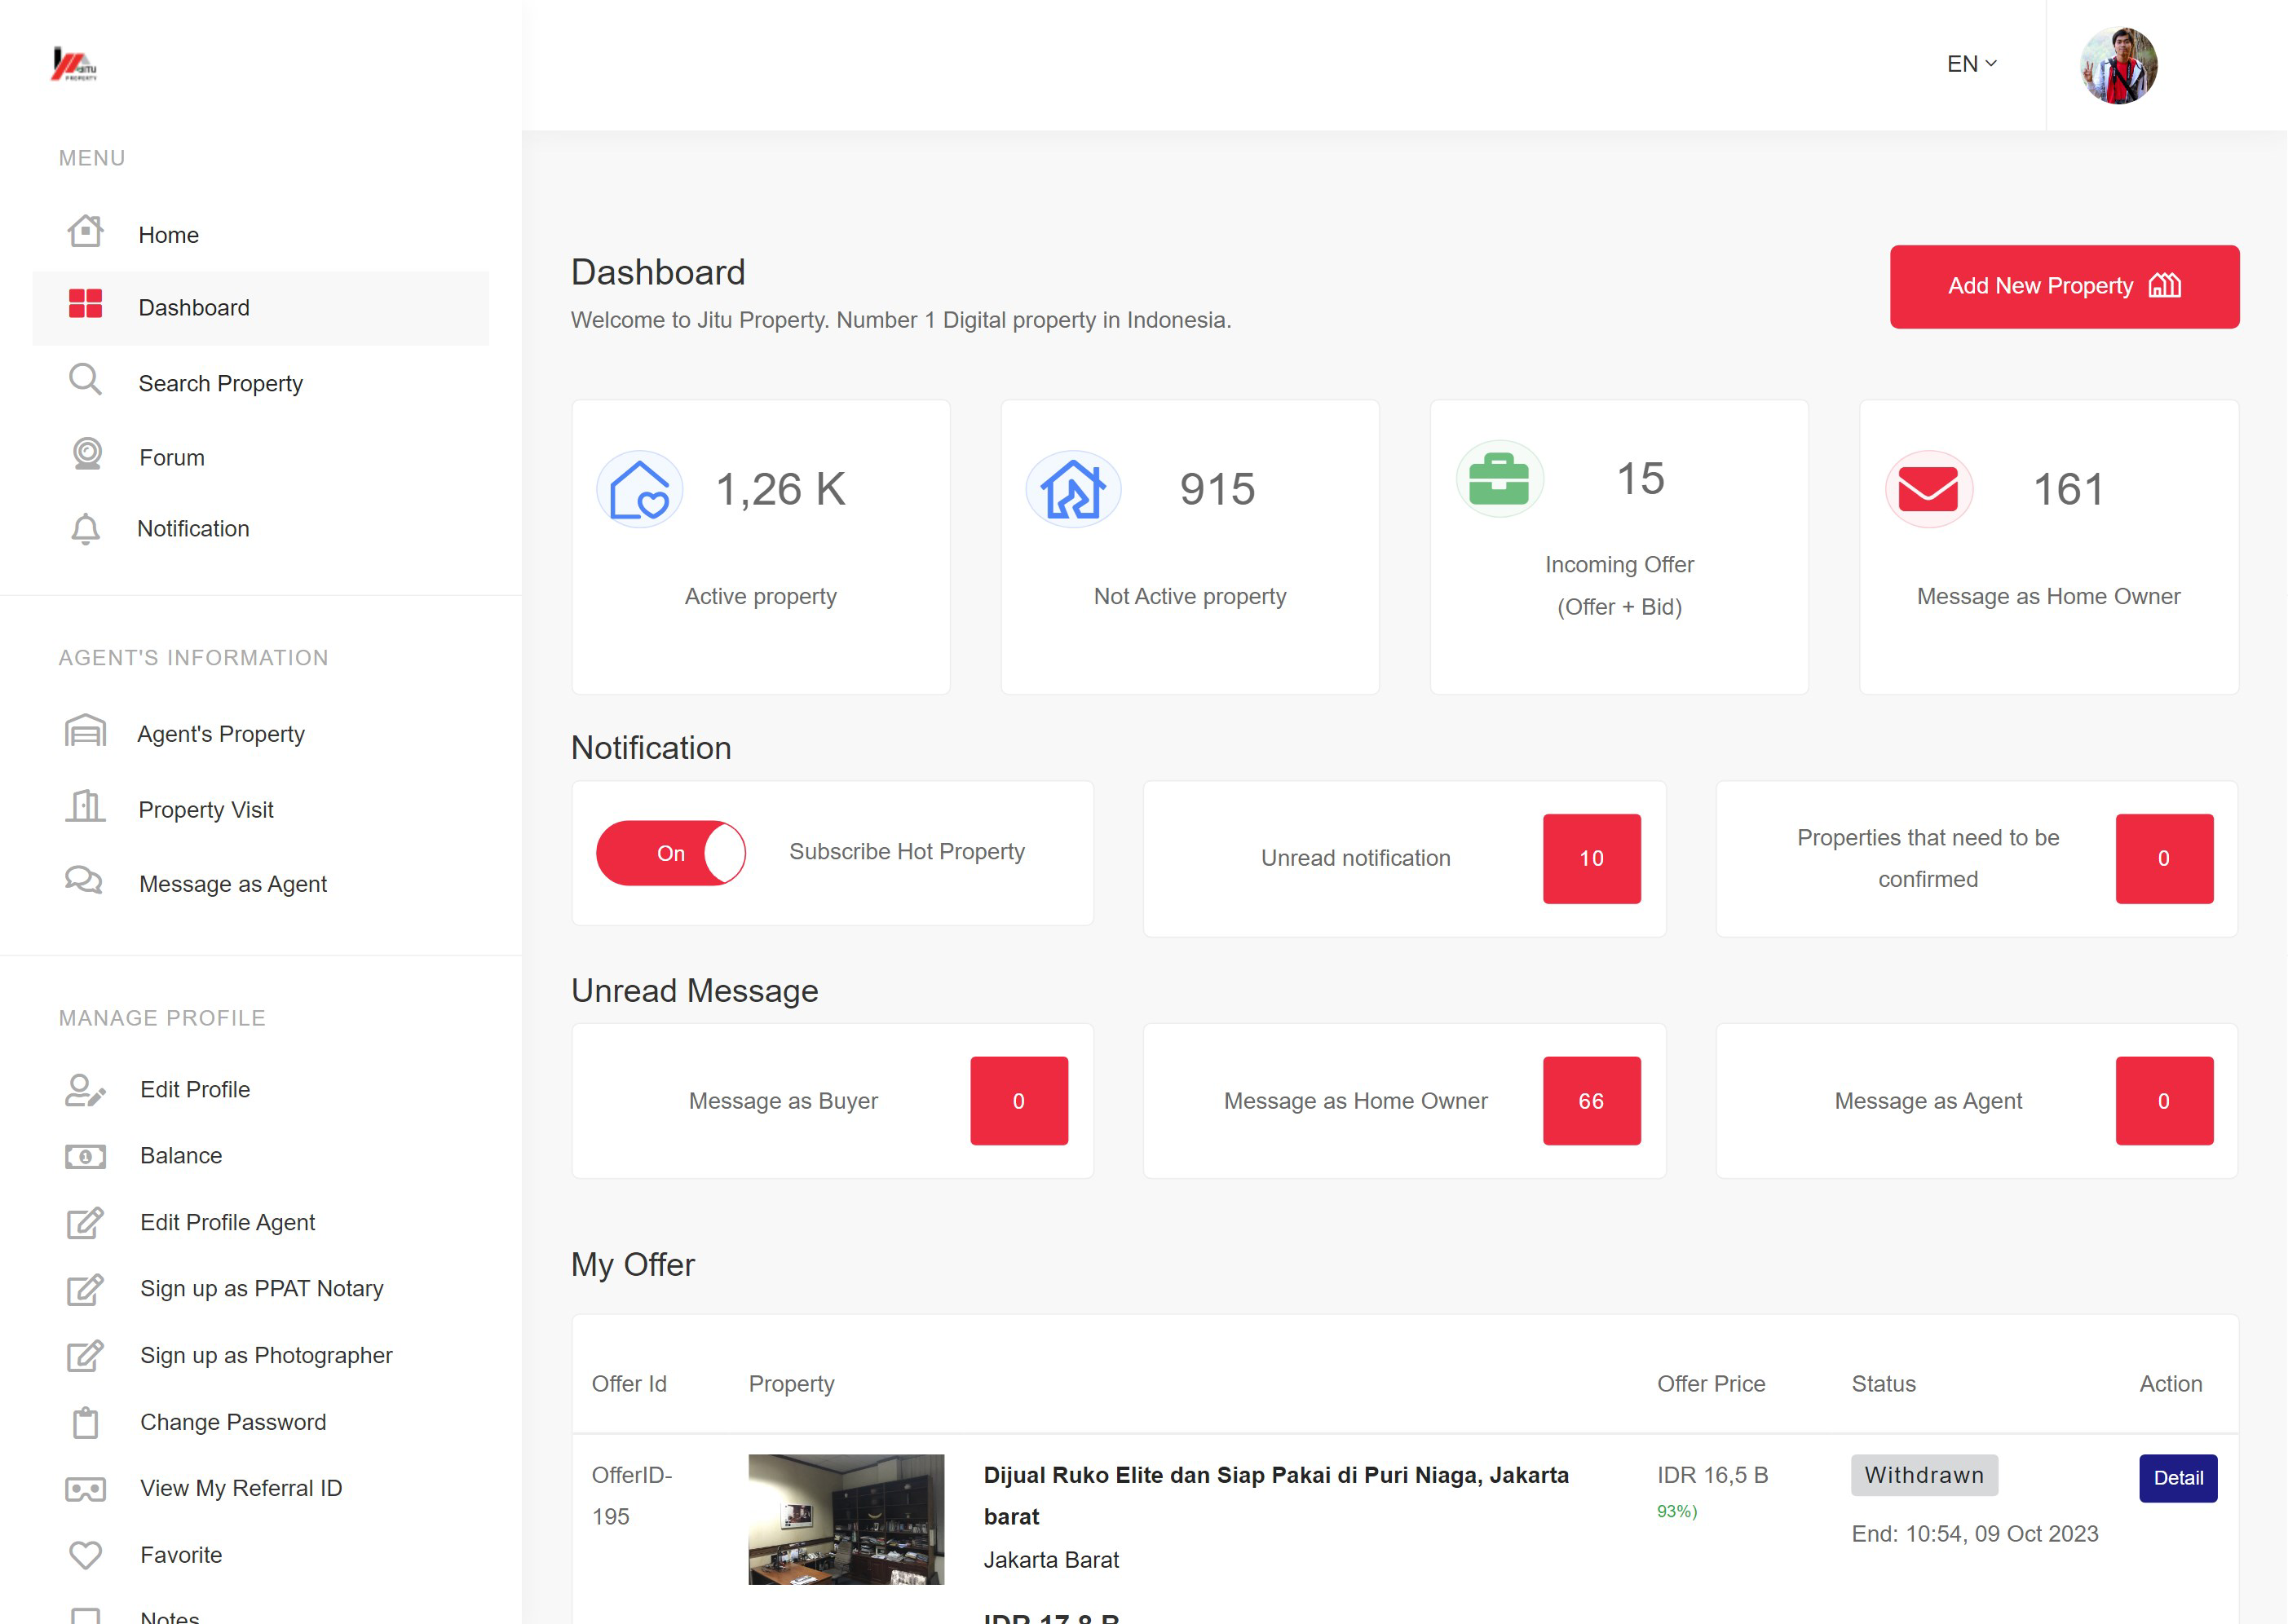The image size is (2288, 1624).
Task: Click the Unread notification count 10
Action: point(1592,858)
